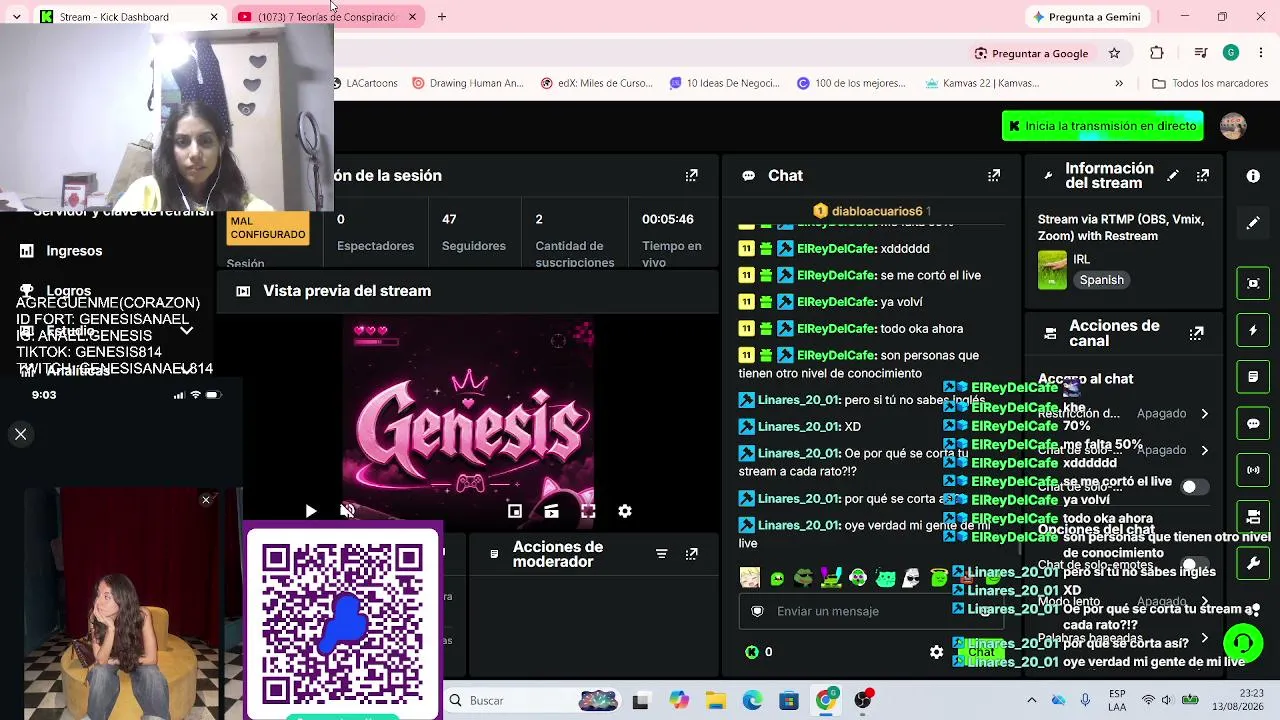Click the broadcast signal icon in the right sidebar
Screen dimensions: 1280x720
1253,470
